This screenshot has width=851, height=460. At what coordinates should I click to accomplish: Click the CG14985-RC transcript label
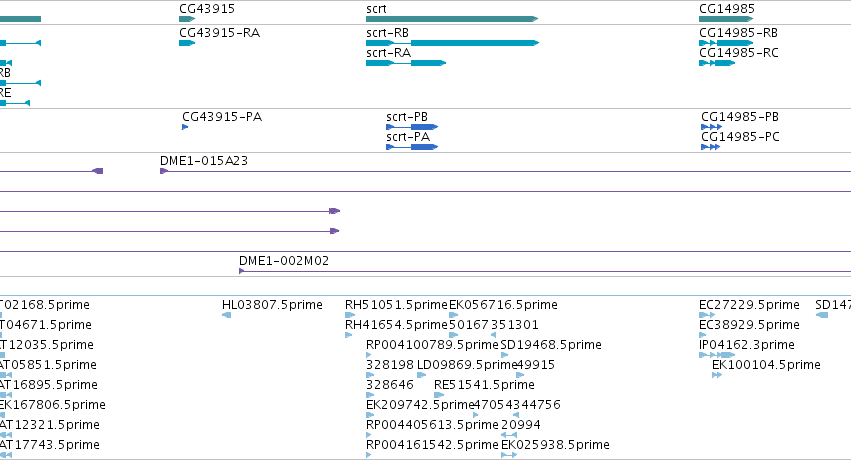pyautogui.click(x=739, y=53)
